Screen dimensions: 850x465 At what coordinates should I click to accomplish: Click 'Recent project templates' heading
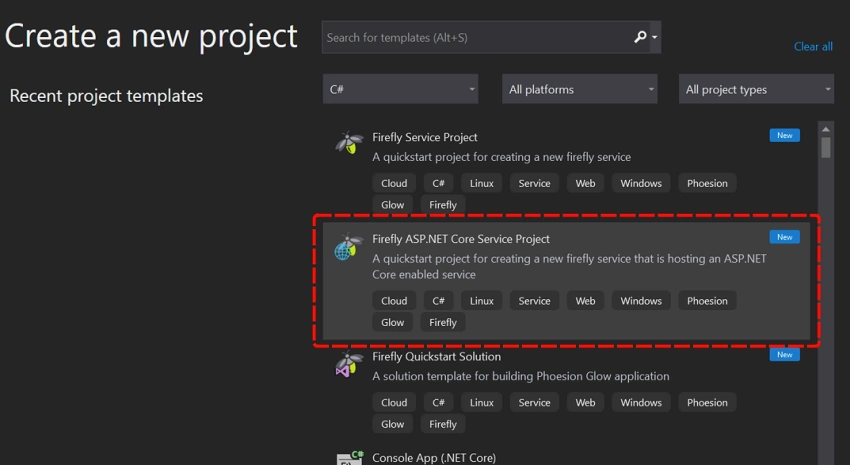[x=106, y=96]
